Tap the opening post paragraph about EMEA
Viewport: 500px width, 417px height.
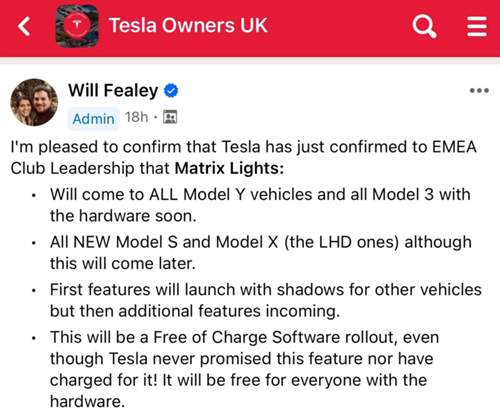tap(243, 157)
